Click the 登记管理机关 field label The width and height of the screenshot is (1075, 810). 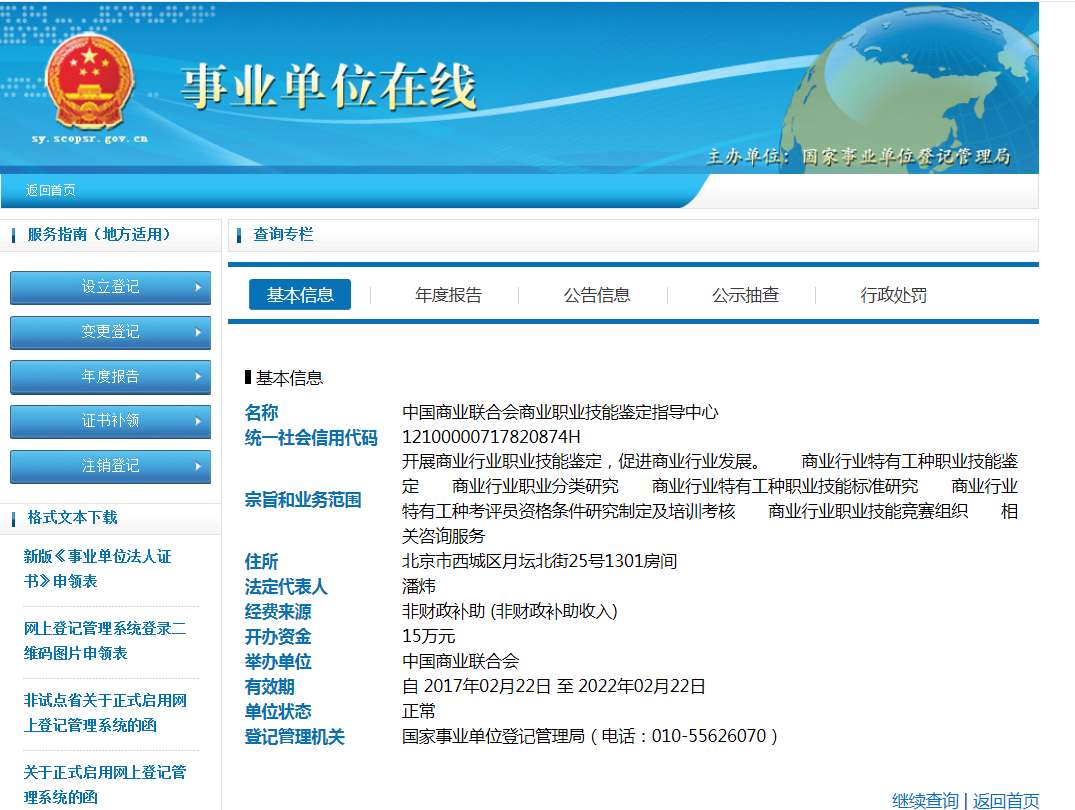294,737
